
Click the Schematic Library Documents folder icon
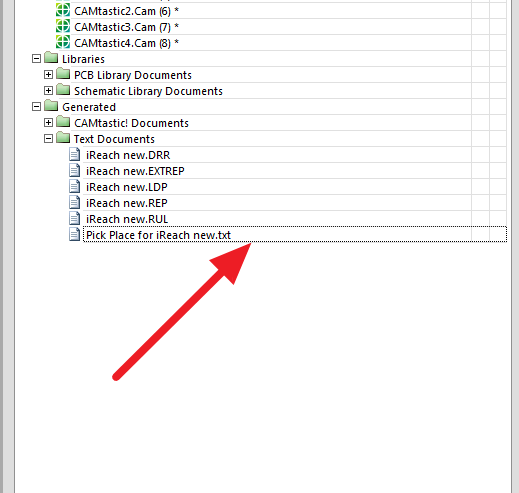[x=63, y=90]
